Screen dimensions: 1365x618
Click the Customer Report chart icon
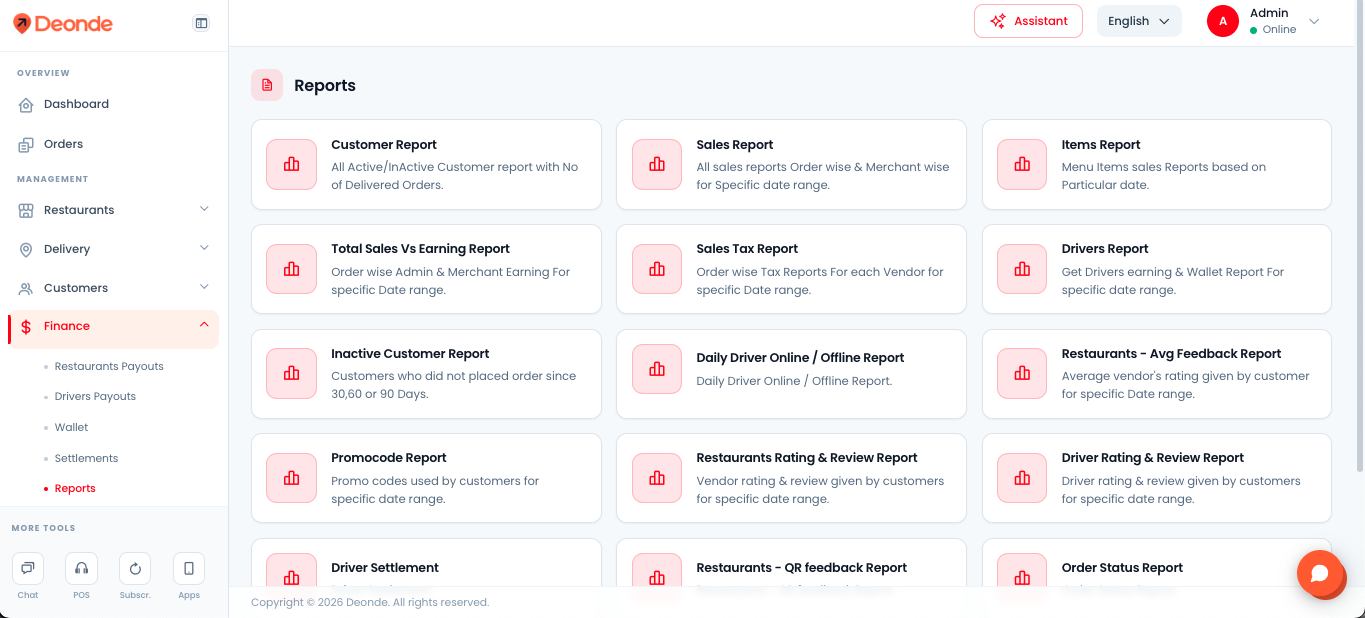[x=292, y=164]
